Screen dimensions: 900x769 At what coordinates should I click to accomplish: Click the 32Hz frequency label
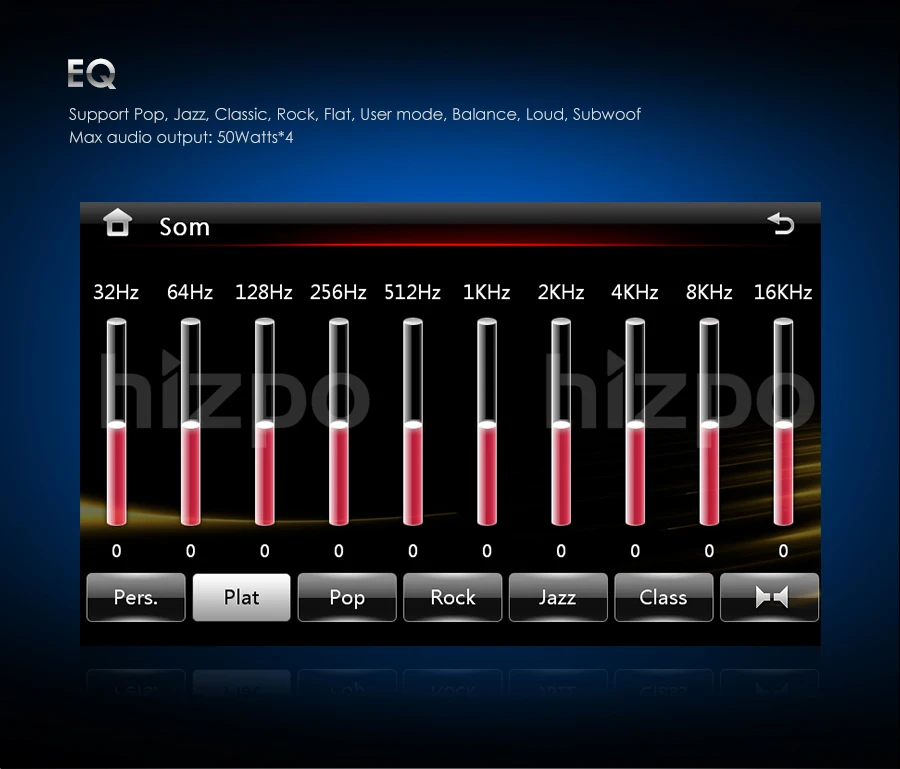[x=116, y=292]
